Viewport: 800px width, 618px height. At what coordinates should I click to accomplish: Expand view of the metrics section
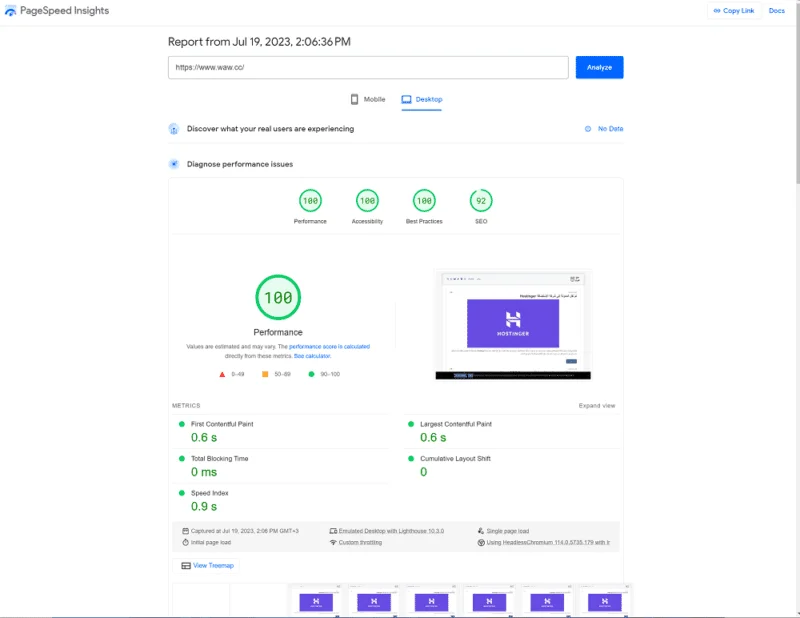point(597,406)
